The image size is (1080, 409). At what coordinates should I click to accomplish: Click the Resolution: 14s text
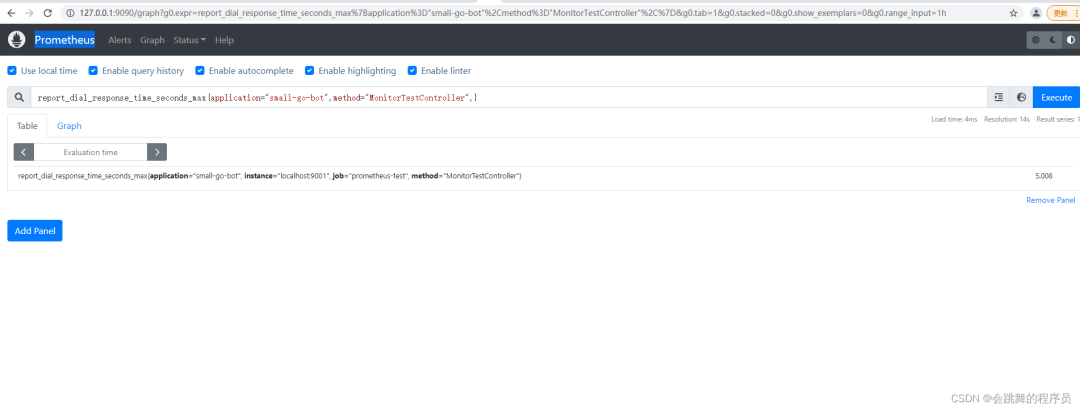click(1007, 119)
